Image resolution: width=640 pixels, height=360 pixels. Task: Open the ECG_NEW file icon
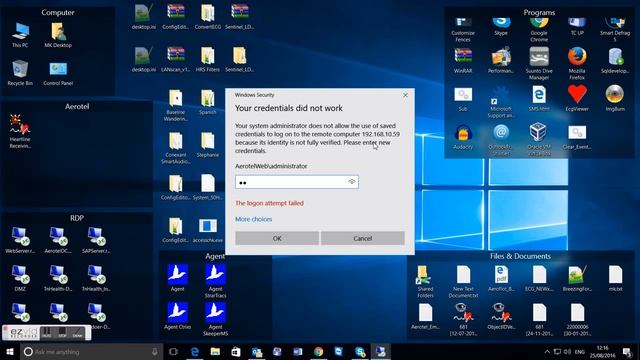[539, 278]
